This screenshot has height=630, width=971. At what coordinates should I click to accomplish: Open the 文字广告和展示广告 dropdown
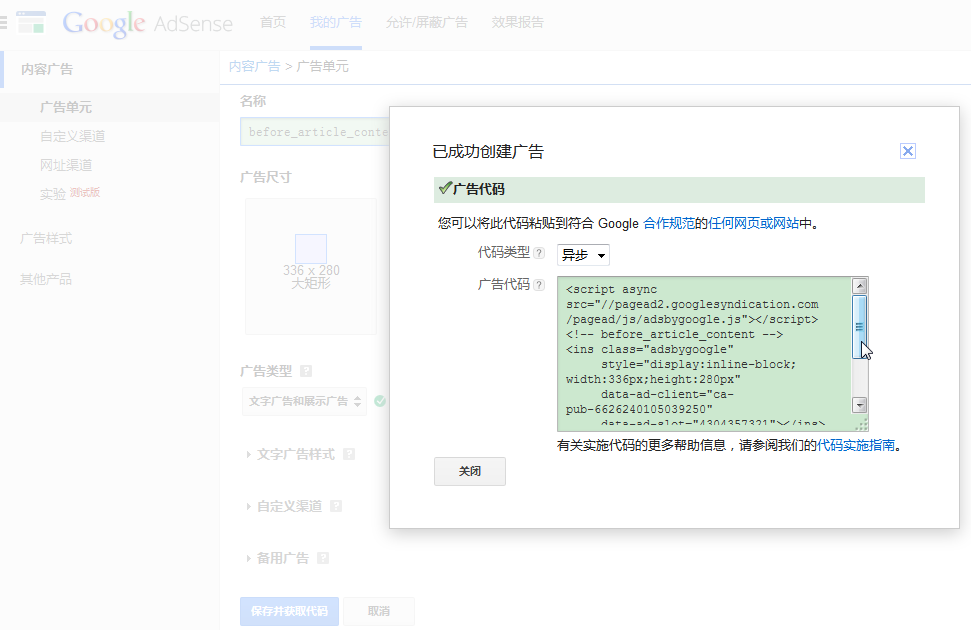tap(304, 401)
